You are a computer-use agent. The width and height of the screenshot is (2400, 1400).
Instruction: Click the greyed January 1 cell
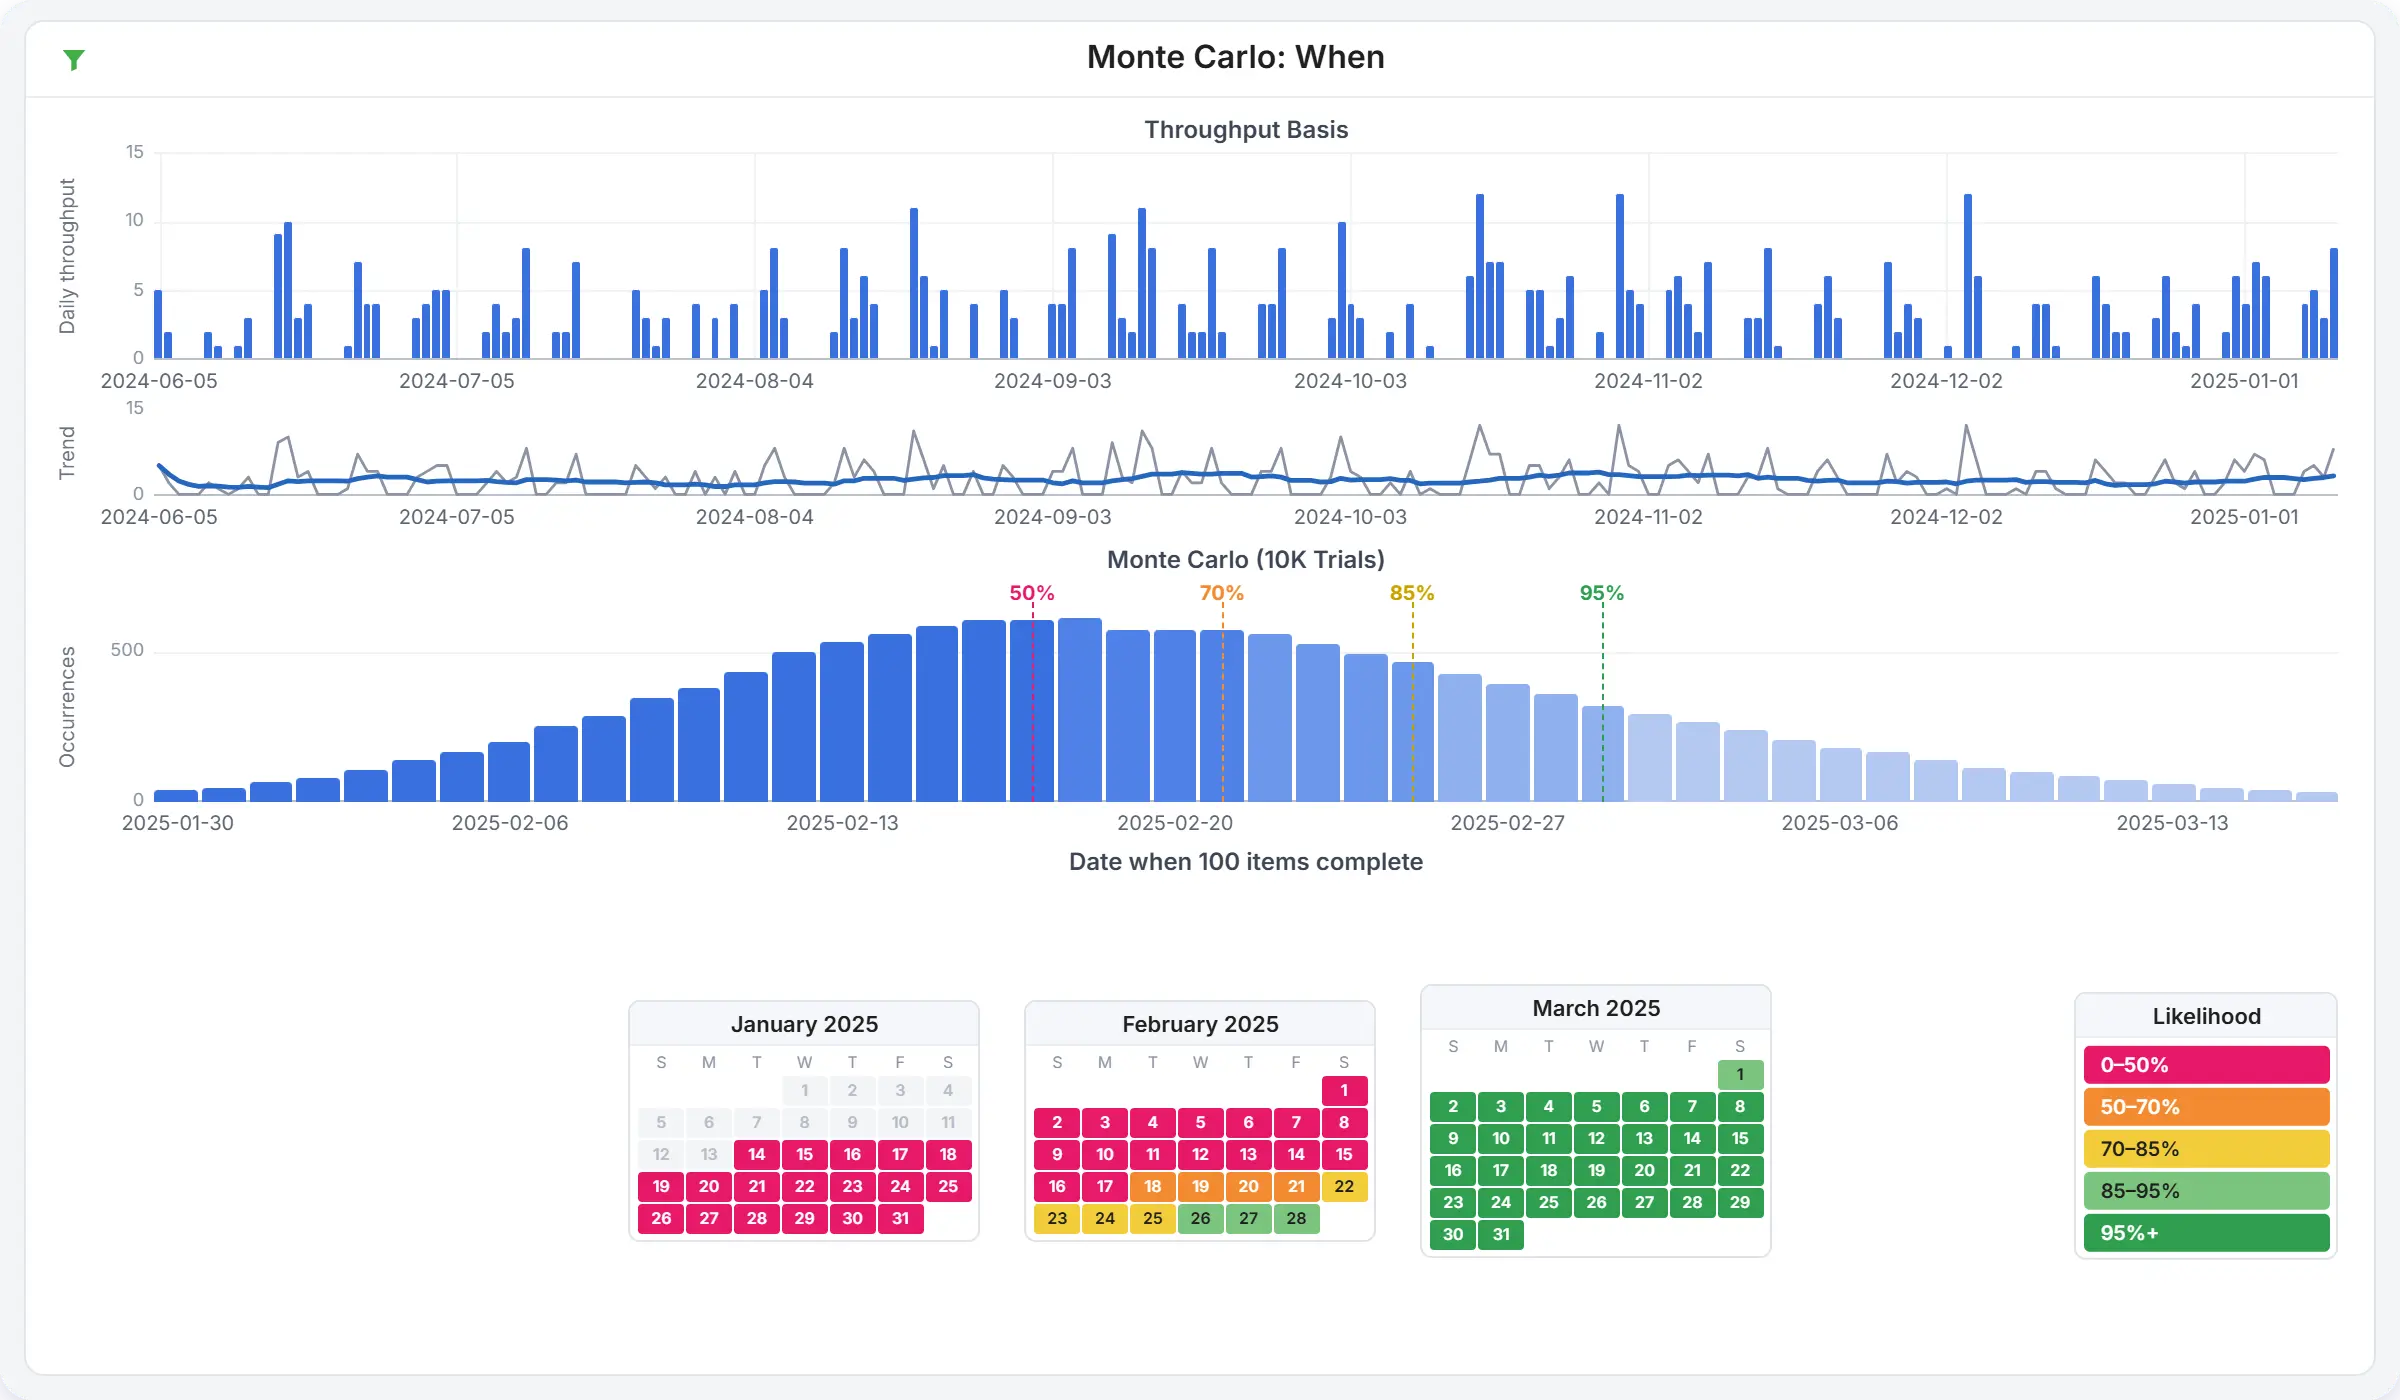pos(805,1090)
